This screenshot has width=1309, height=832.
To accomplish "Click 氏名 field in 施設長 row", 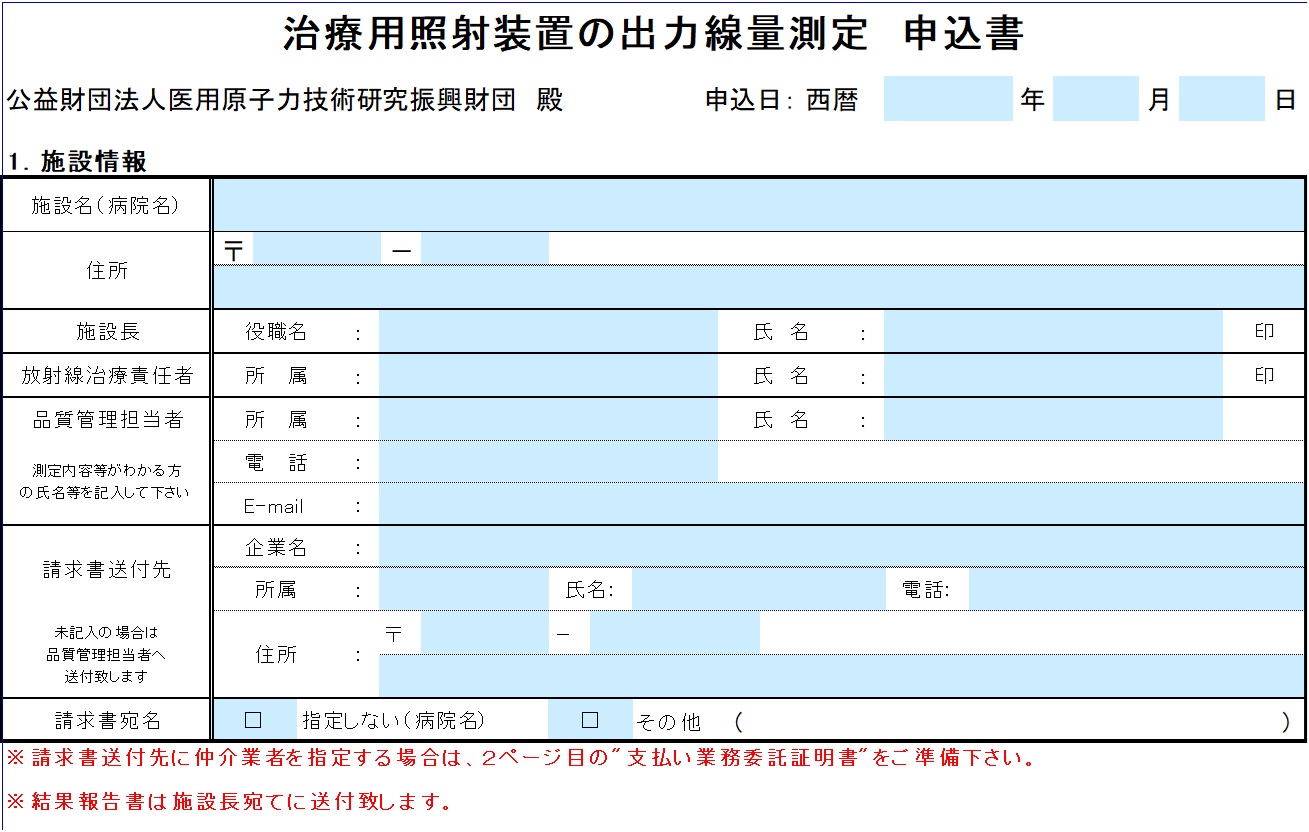I will click(x=1053, y=332).
